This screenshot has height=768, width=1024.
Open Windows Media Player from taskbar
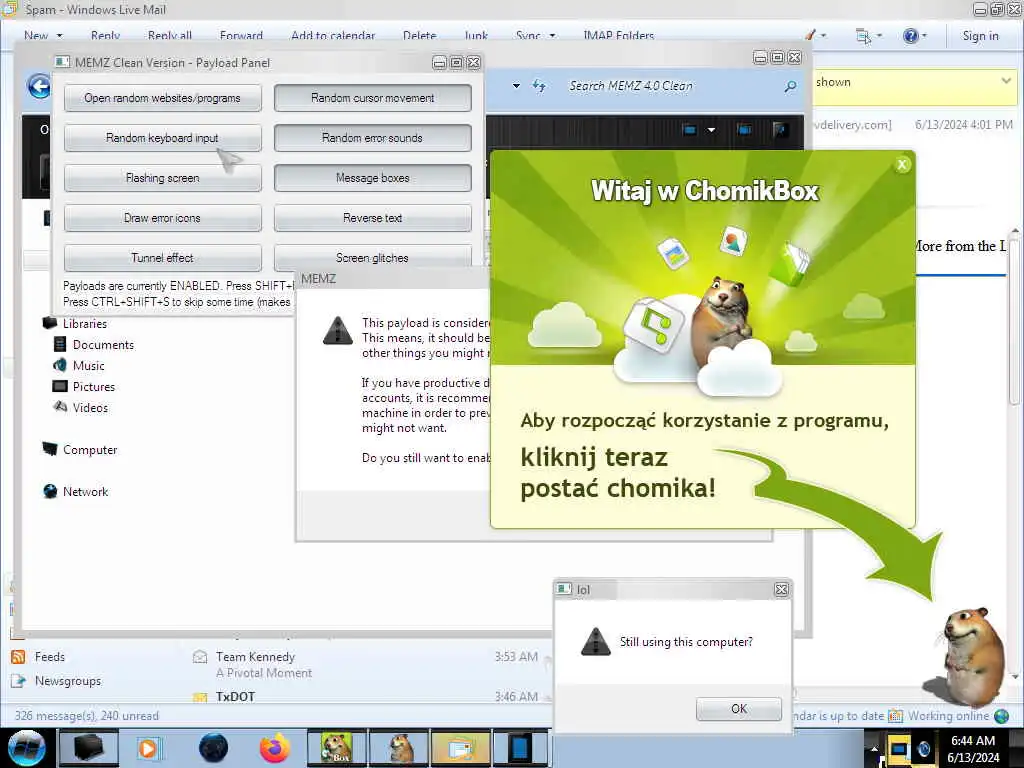point(148,748)
